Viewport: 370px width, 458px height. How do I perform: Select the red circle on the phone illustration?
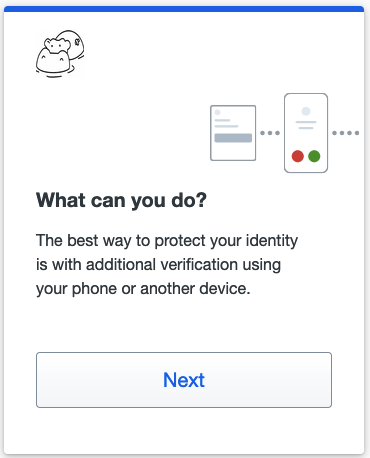[x=298, y=156]
